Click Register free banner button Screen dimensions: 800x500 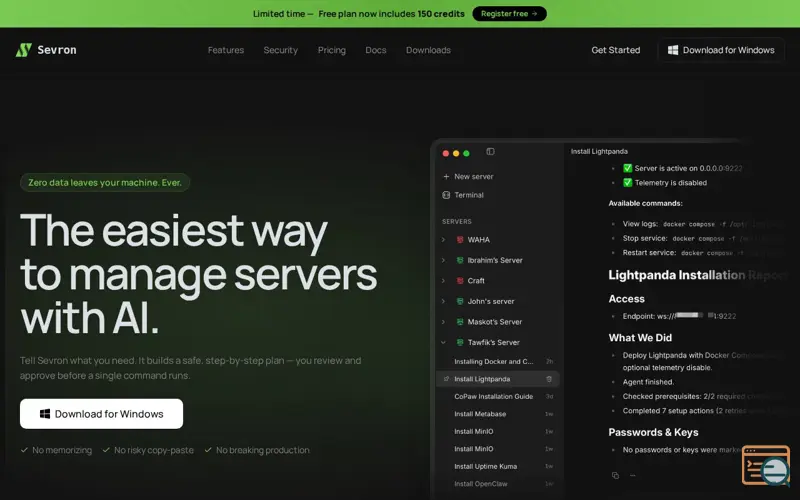point(509,14)
